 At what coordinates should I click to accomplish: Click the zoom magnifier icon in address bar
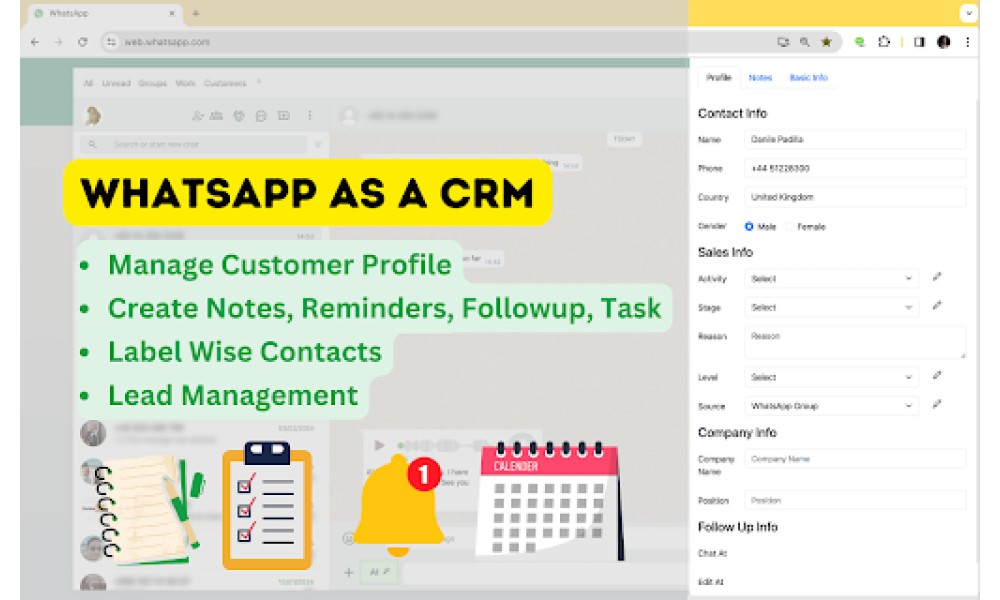point(805,42)
